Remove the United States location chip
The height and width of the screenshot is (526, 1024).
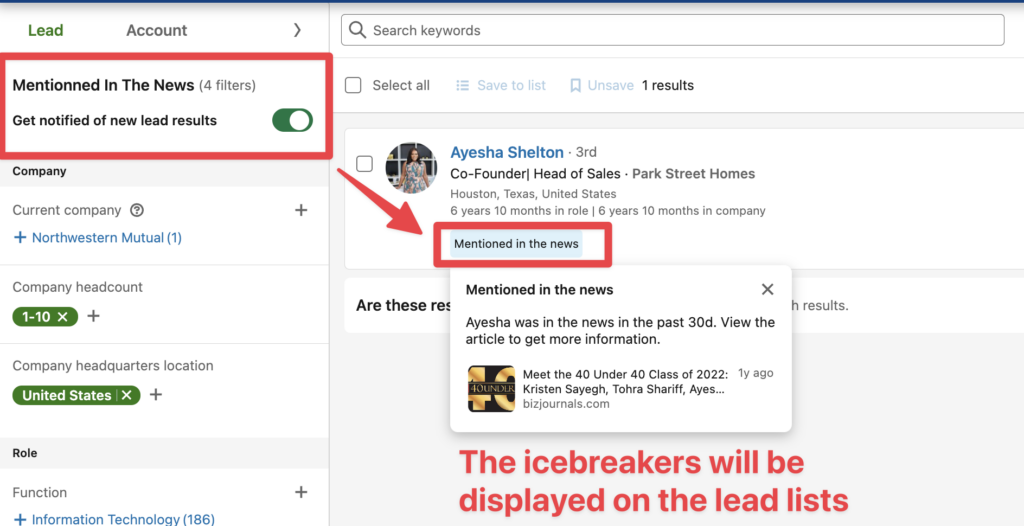pos(127,395)
